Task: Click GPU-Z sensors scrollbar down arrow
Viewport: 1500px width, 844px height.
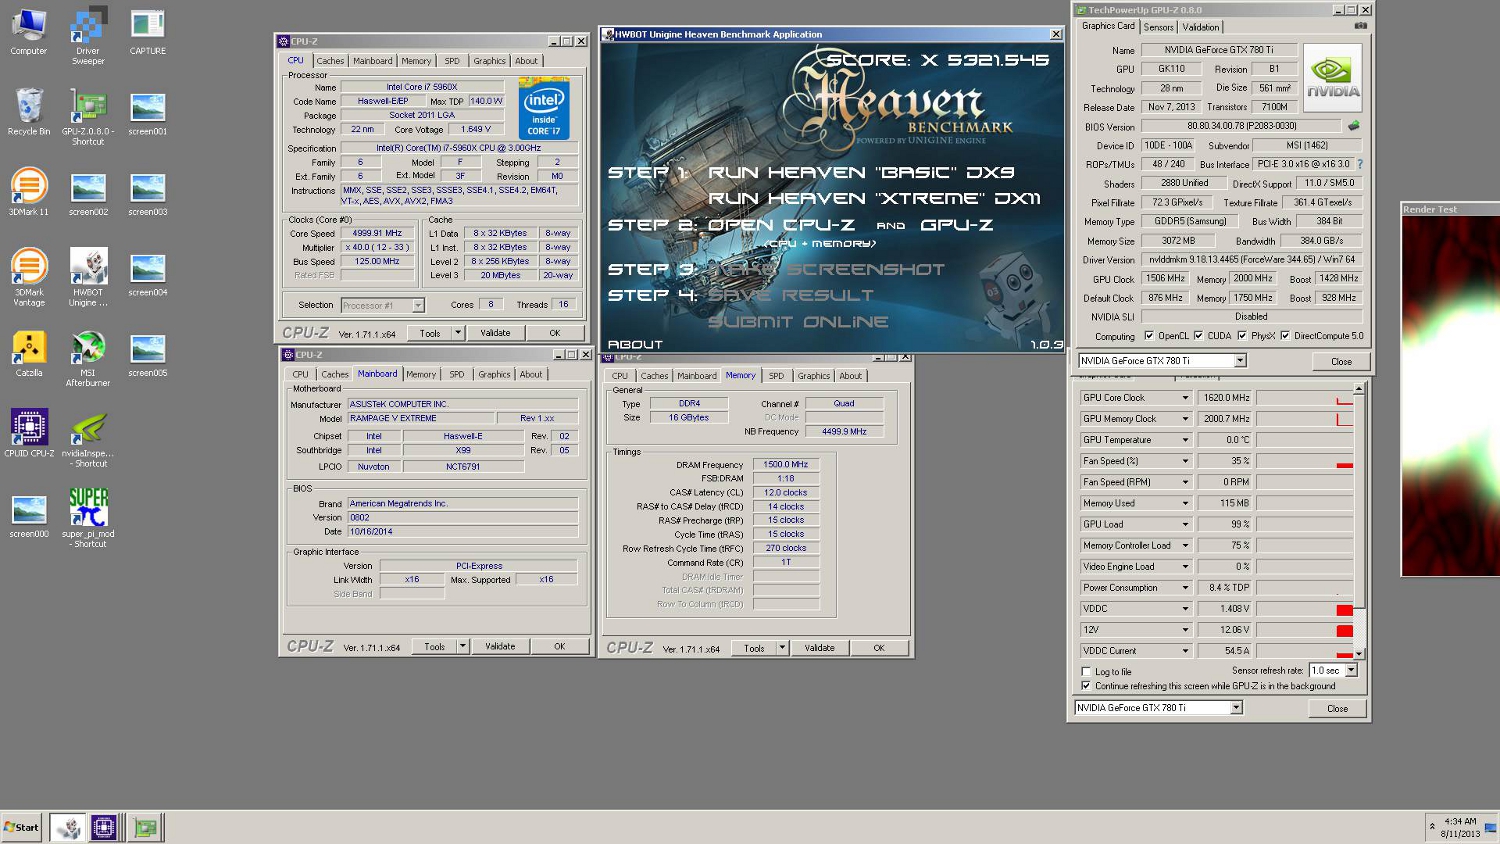Action: pyautogui.click(x=1359, y=654)
